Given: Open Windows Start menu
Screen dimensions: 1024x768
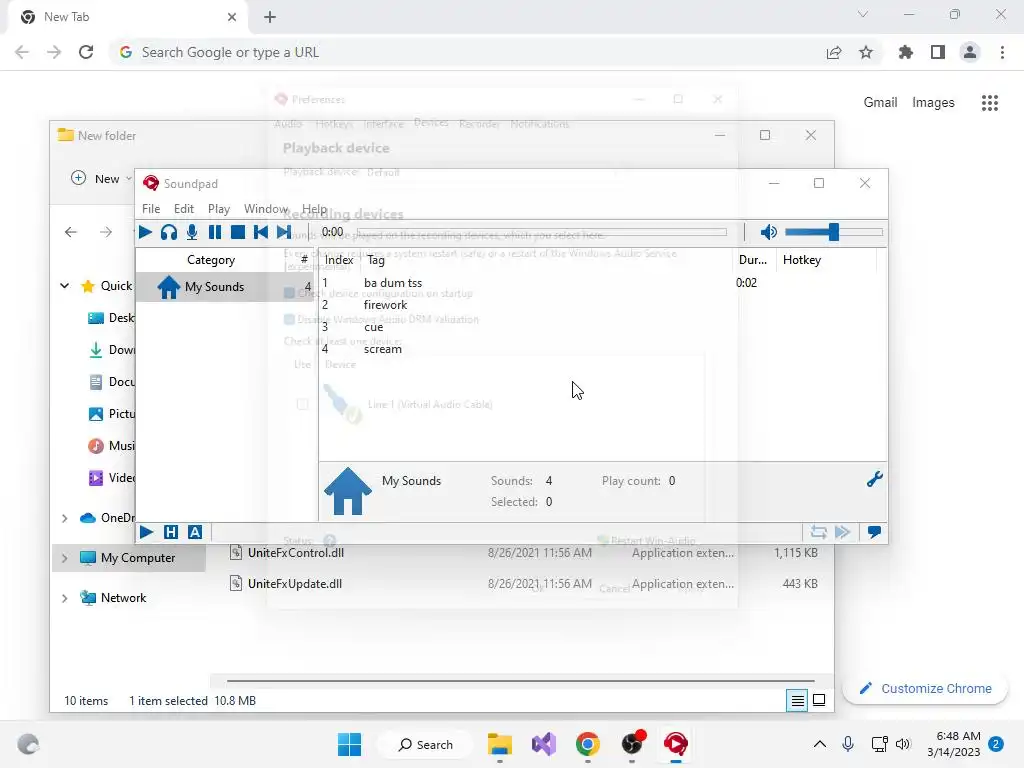Looking at the screenshot, I should (349, 744).
